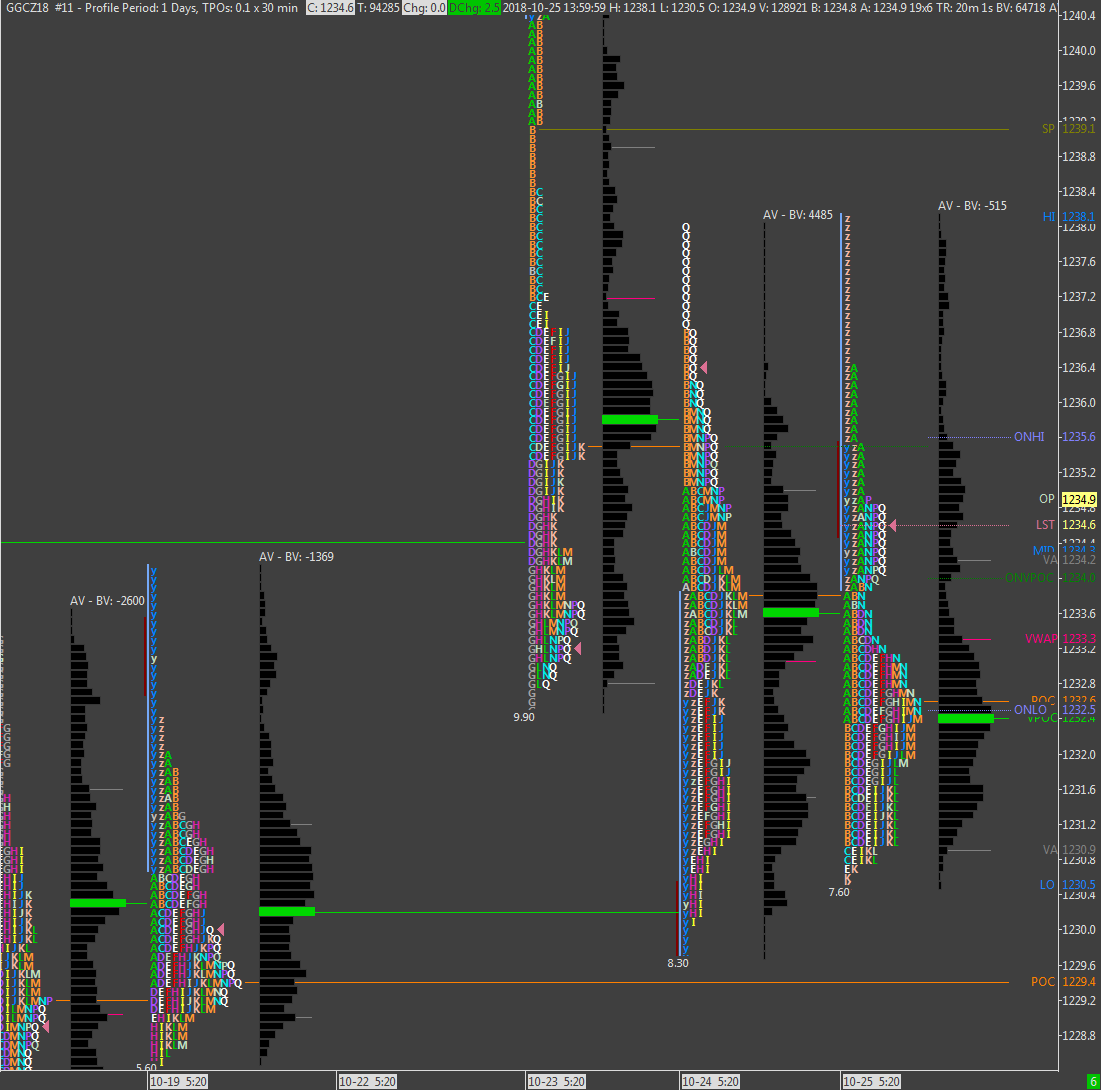The width and height of the screenshot is (1101, 1090).
Task: Click the '2018-10-25 13:59:59' timestamp
Action: pyautogui.click(x=555, y=8)
